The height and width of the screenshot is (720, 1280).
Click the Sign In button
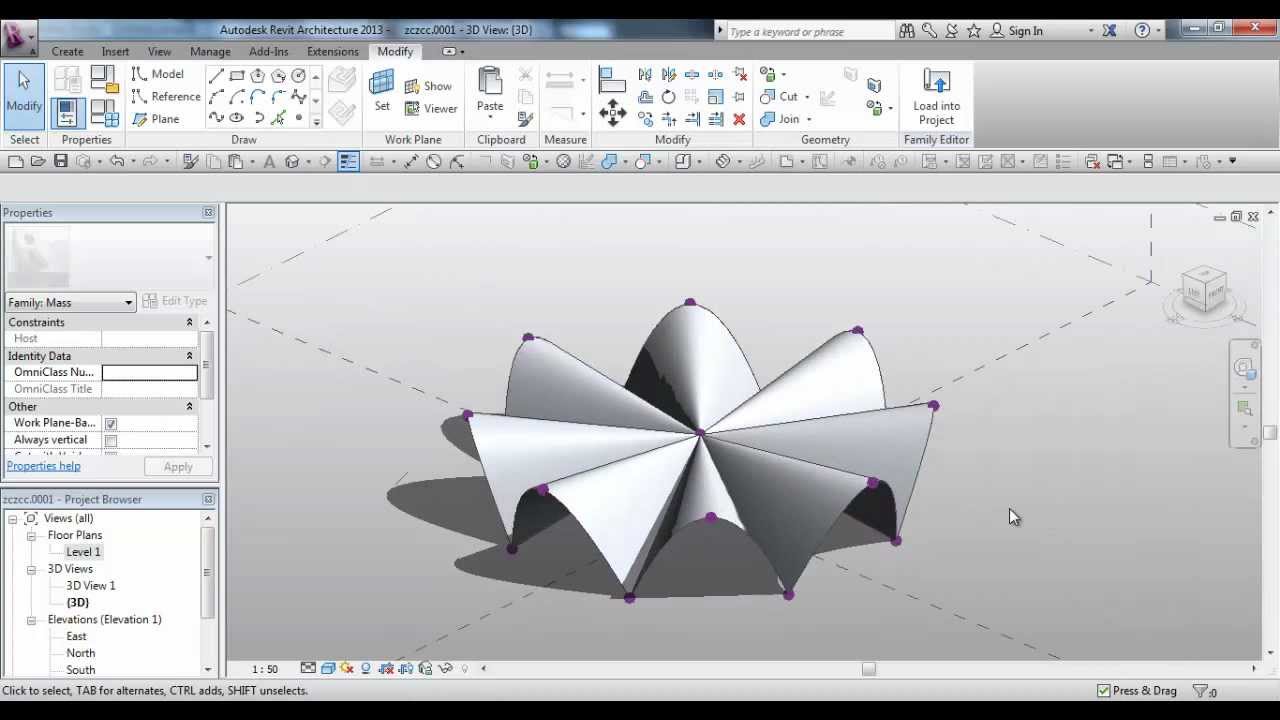click(x=1016, y=31)
